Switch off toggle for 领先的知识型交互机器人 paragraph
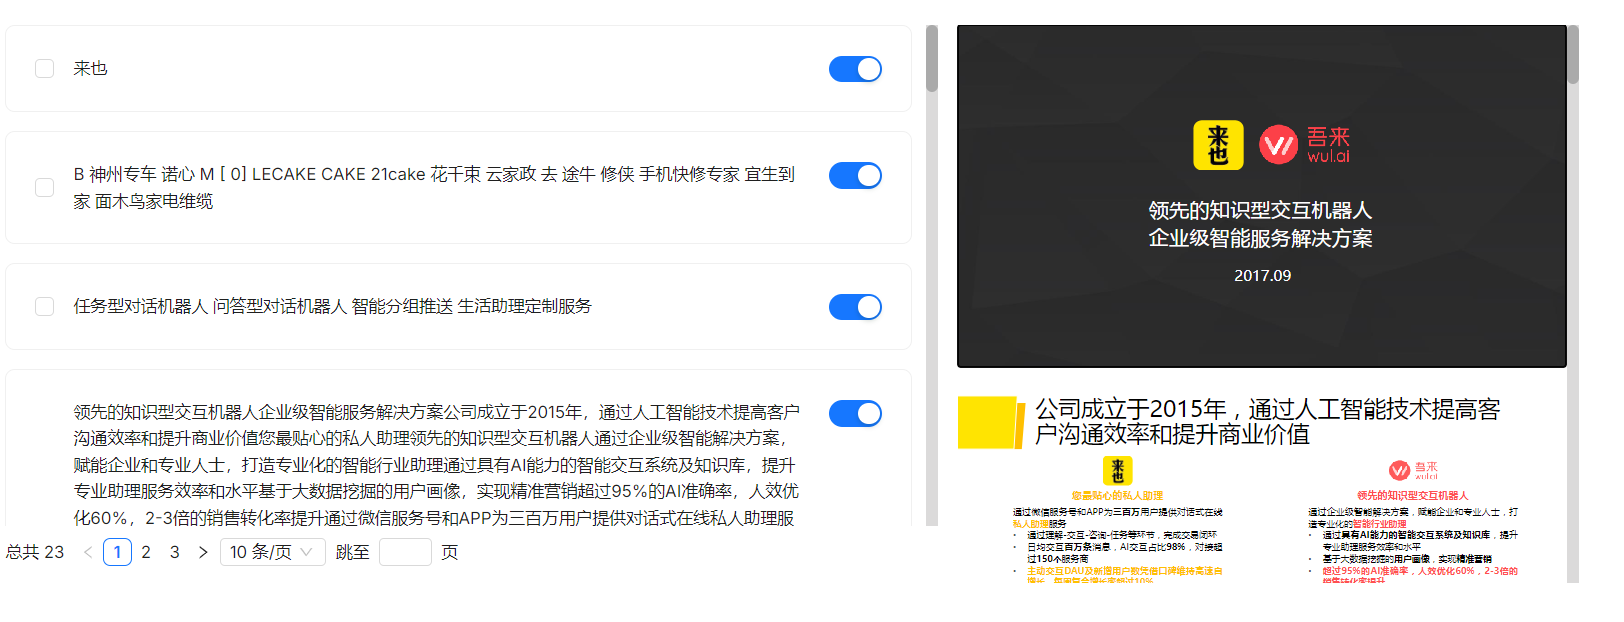 coord(855,413)
